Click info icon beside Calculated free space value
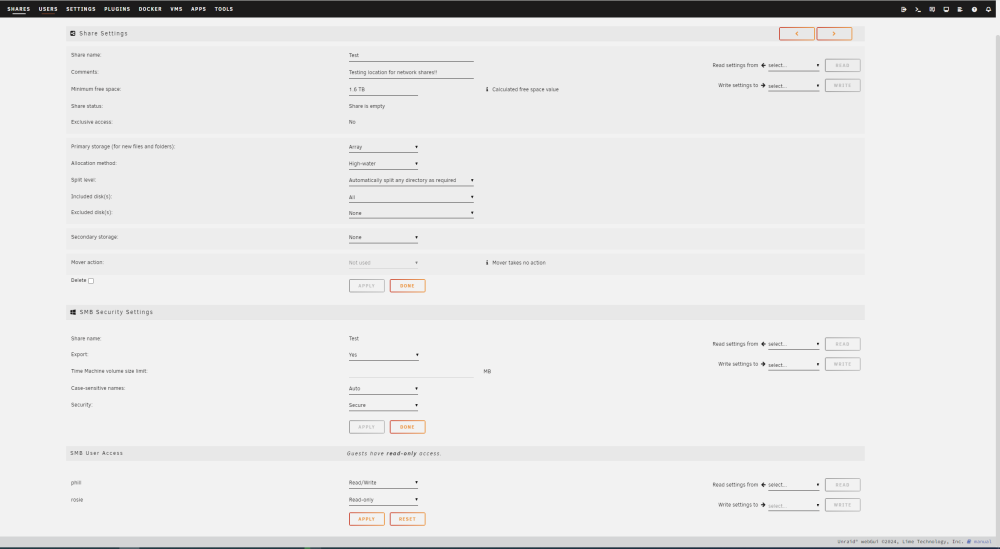The image size is (1000, 549). pyautogui.click(x=487, y=89)
